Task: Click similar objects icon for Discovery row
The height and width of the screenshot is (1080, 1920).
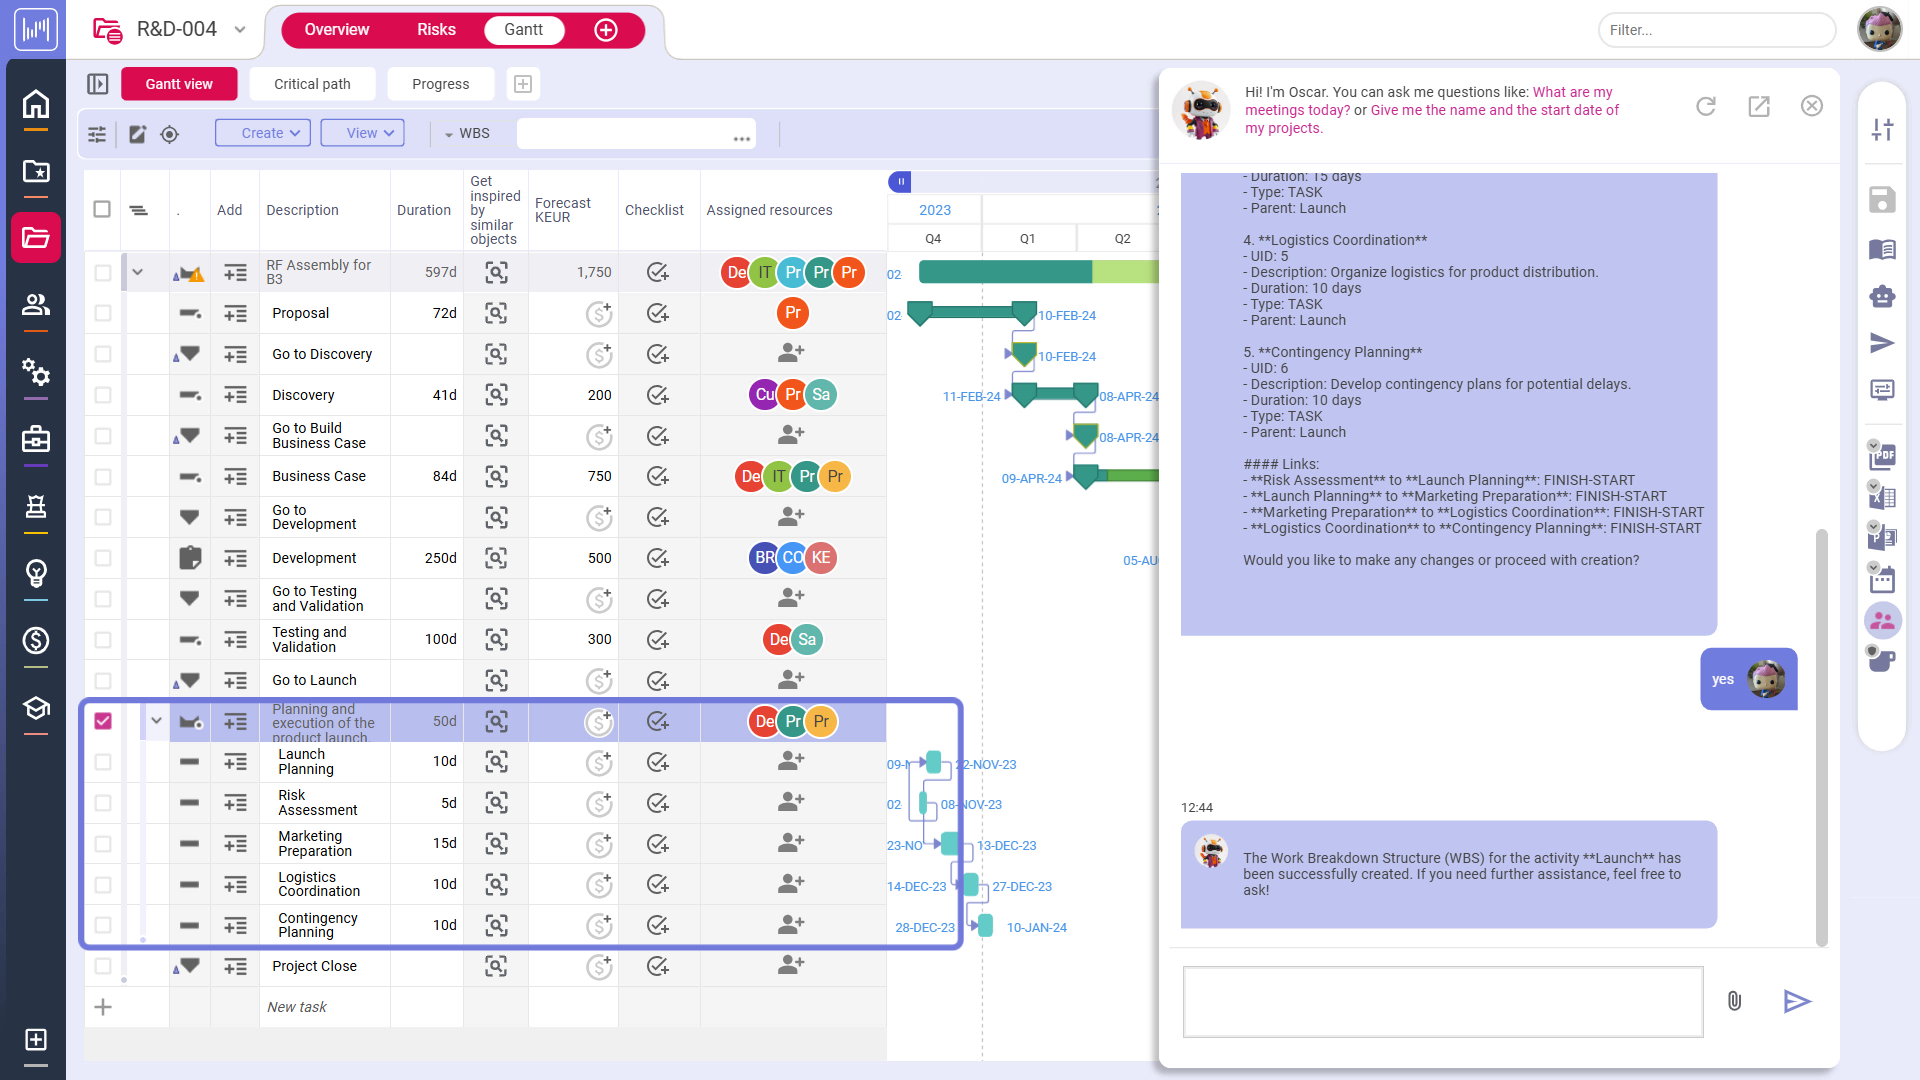Action: (x=496, y=395)
